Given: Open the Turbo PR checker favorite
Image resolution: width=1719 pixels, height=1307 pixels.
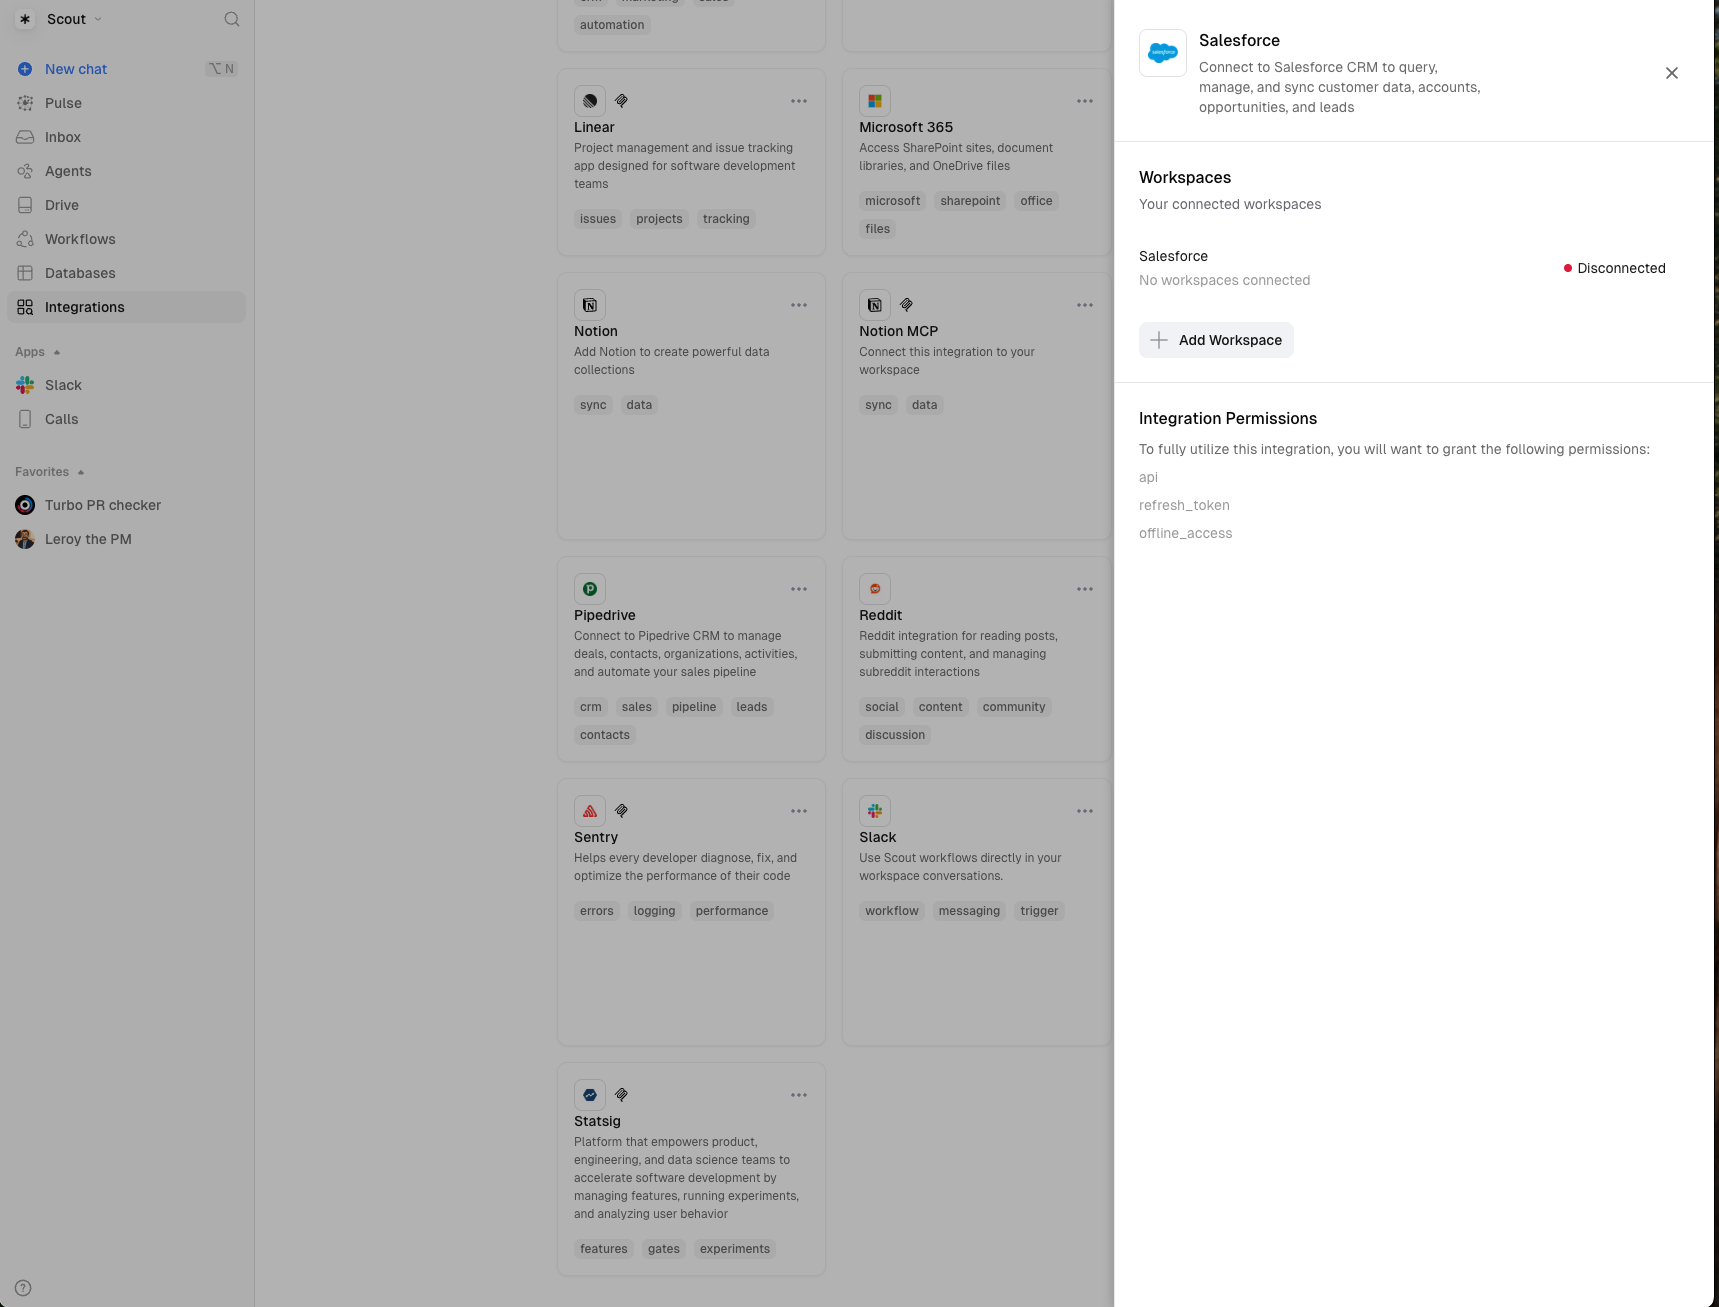Looking at the screenshot, I should pyautogui.click(x=102, y=505).
